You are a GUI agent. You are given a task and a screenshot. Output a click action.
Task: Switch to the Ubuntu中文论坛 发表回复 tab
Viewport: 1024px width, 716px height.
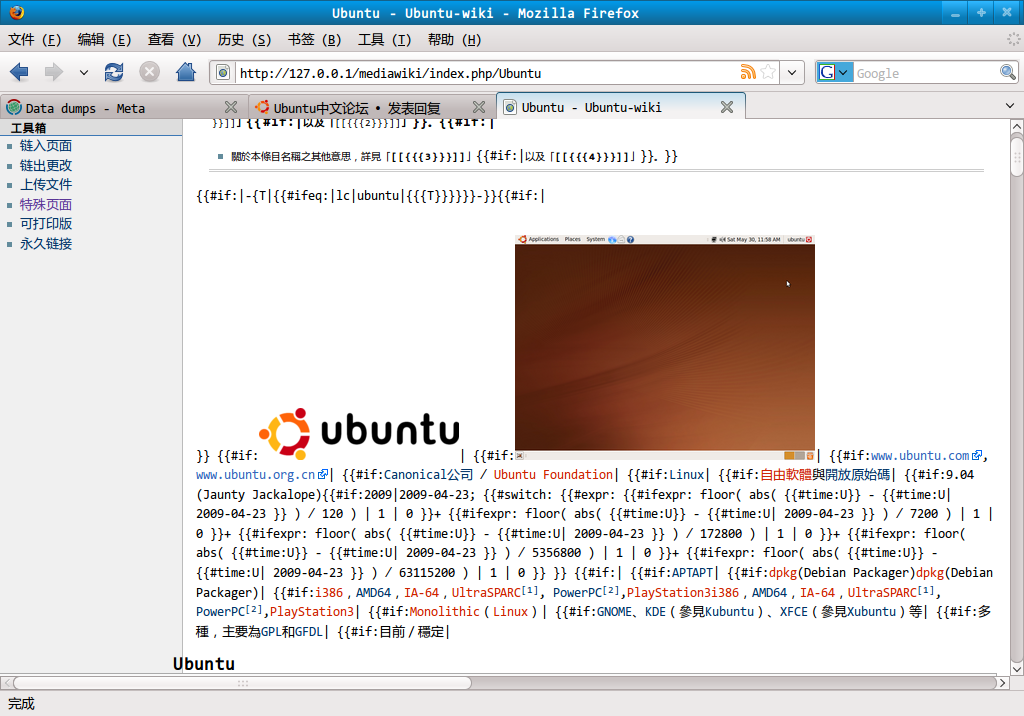coord(372,108)
